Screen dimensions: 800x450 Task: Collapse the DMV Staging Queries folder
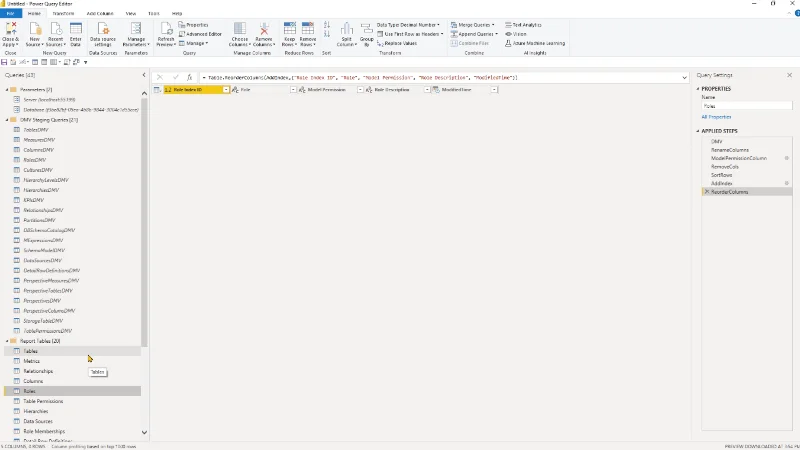pyautogui.click(x=7, y=120)
